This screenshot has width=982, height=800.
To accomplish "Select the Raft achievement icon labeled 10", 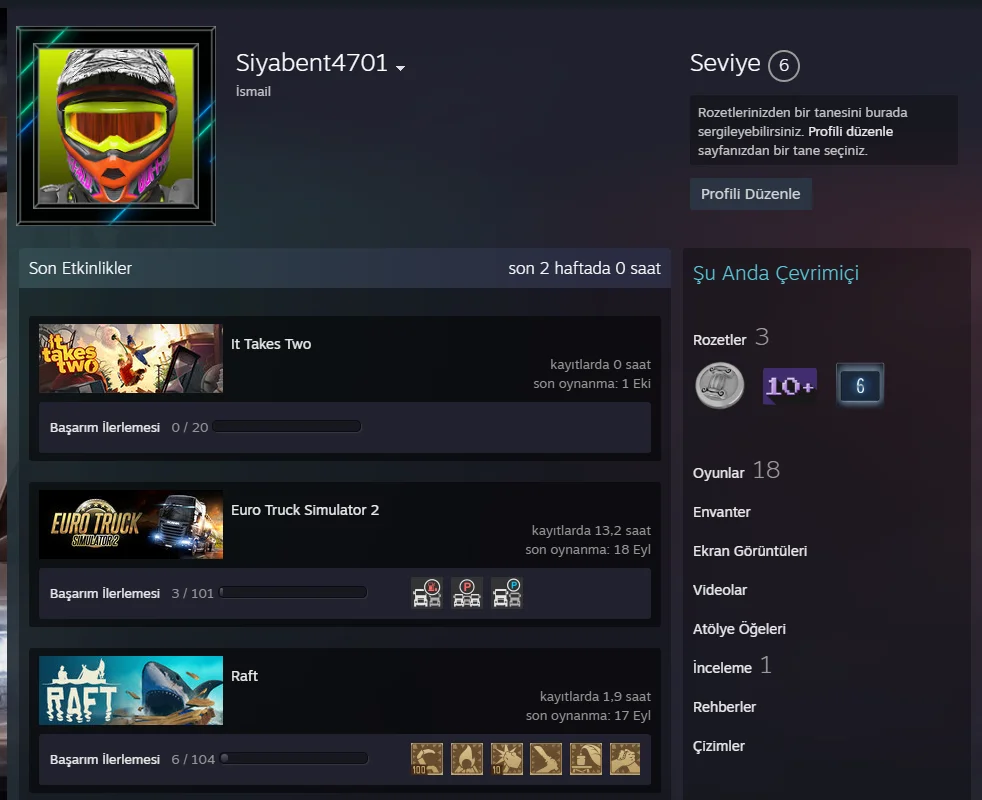I will click(x=507, y=759).
